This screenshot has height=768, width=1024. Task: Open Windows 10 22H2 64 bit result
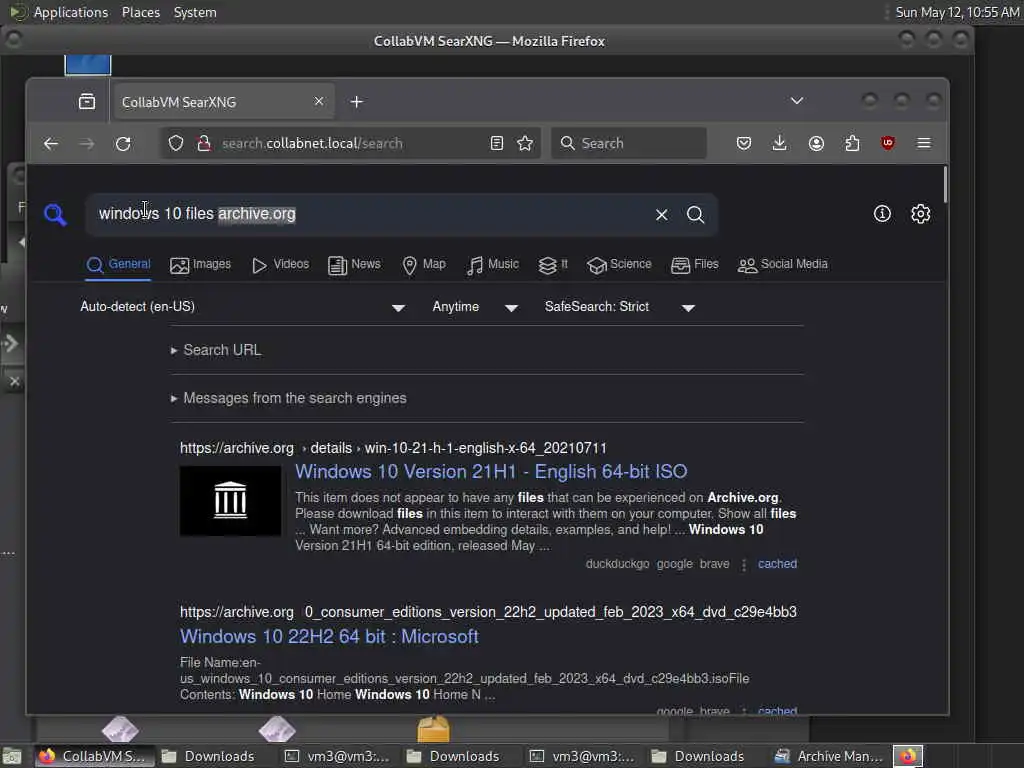(329, 637)
